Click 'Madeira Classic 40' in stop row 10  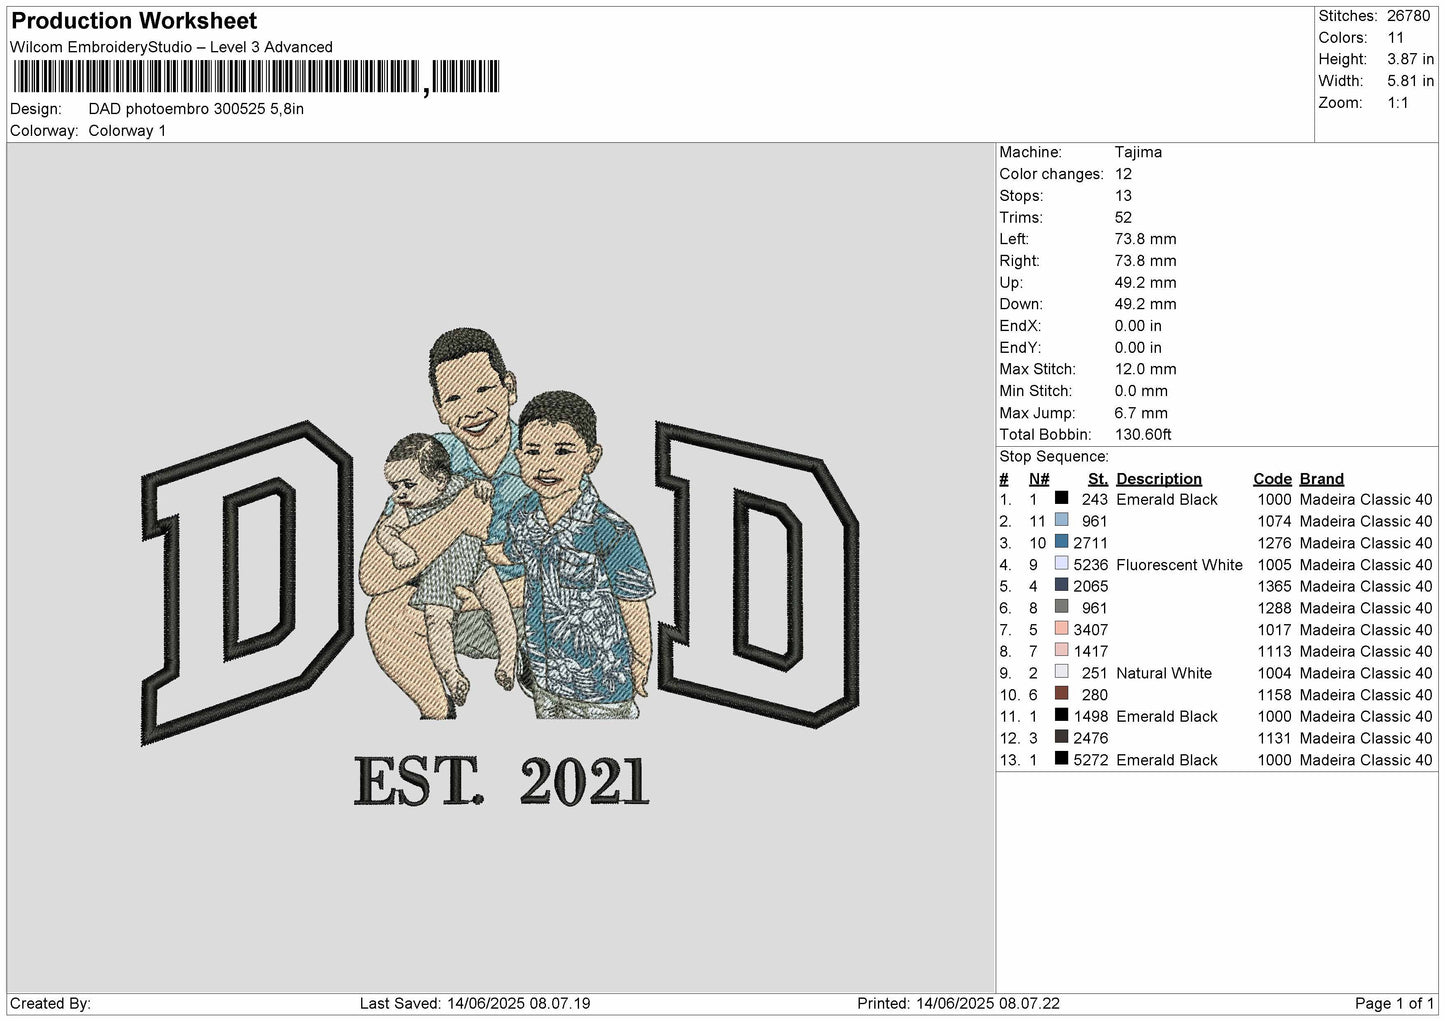pyautogui.click(x=1366, y=694)
